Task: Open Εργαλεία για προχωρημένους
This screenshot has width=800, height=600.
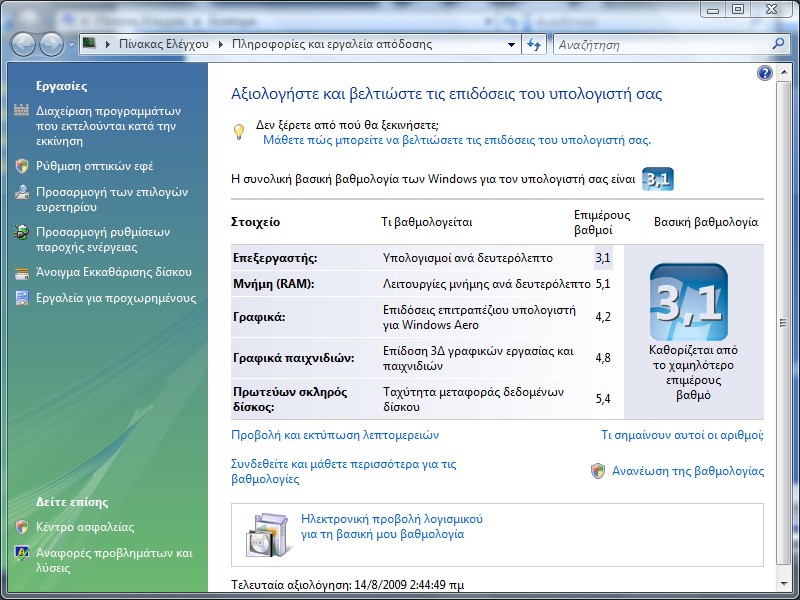Action: point(116,298)
